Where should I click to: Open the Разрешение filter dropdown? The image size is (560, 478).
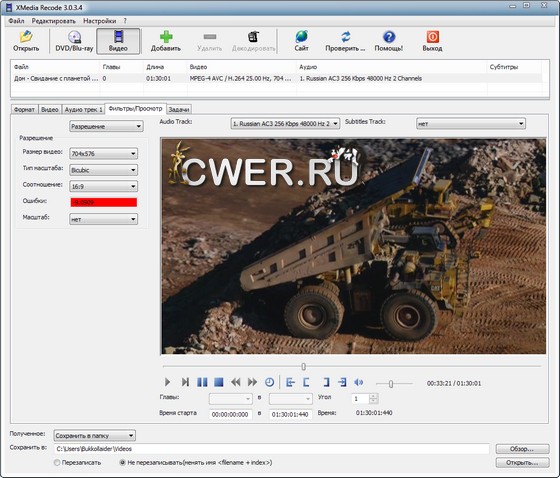point(106,126)
